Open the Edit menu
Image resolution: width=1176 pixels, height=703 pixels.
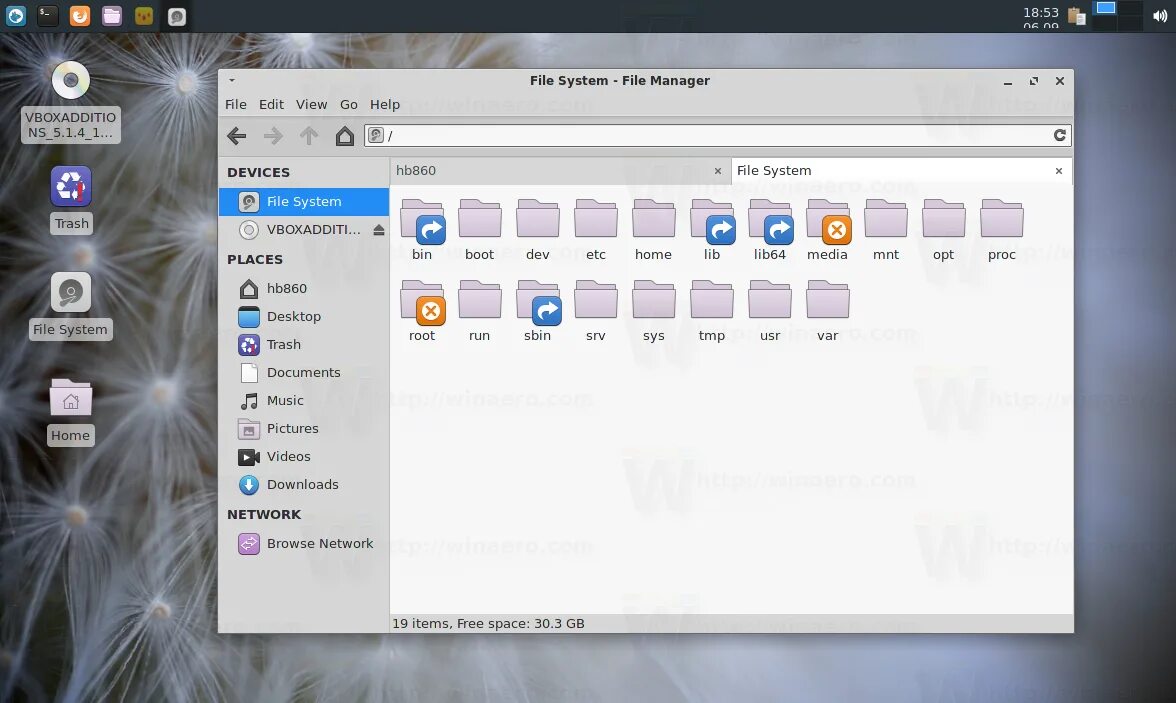[x=272, y=104]
